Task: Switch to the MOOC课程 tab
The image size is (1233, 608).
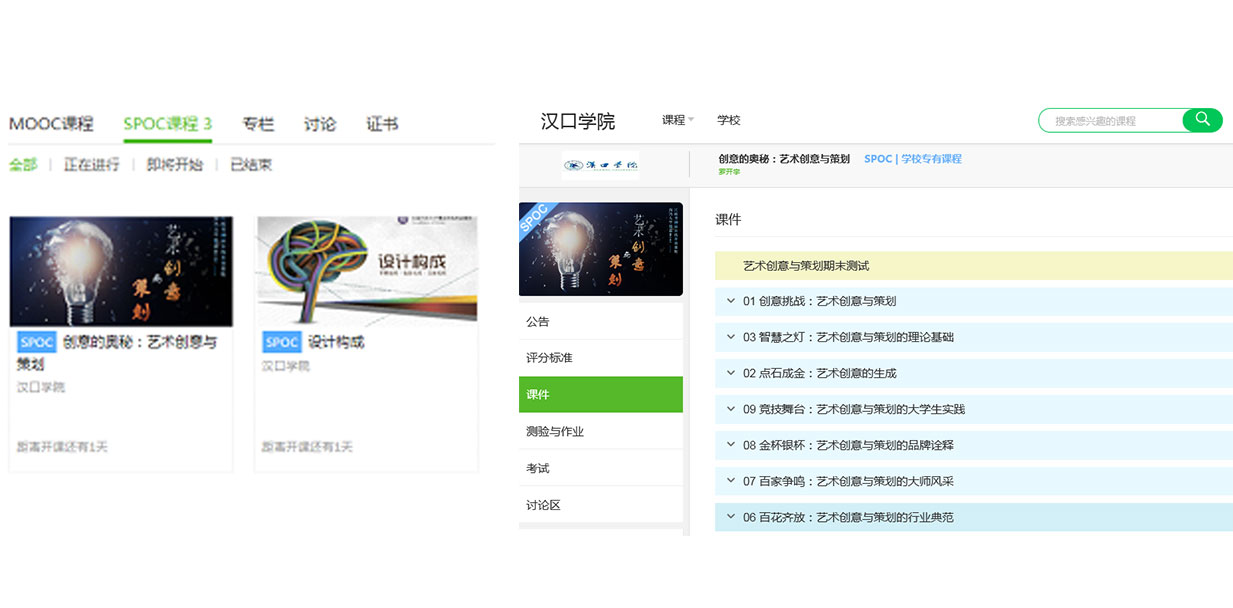Action: 51,124
